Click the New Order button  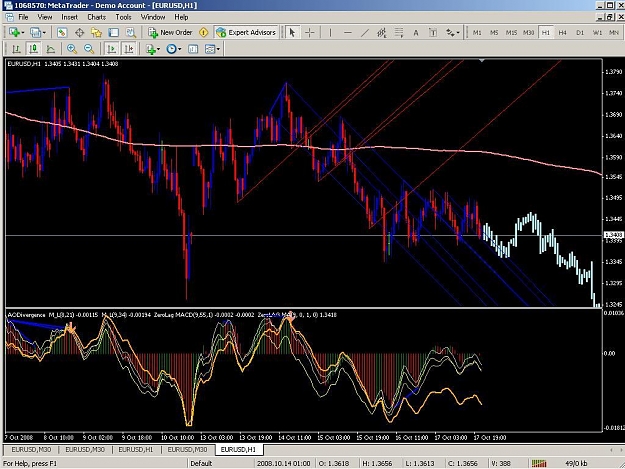pos(170,33)
